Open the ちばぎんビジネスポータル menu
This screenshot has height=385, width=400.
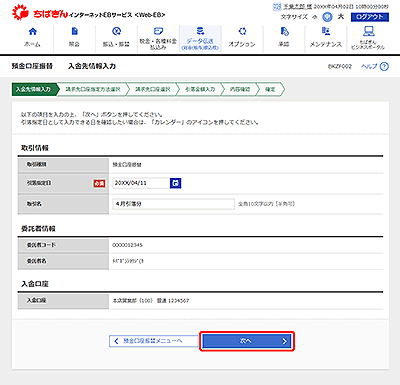[x=368, y=39]
